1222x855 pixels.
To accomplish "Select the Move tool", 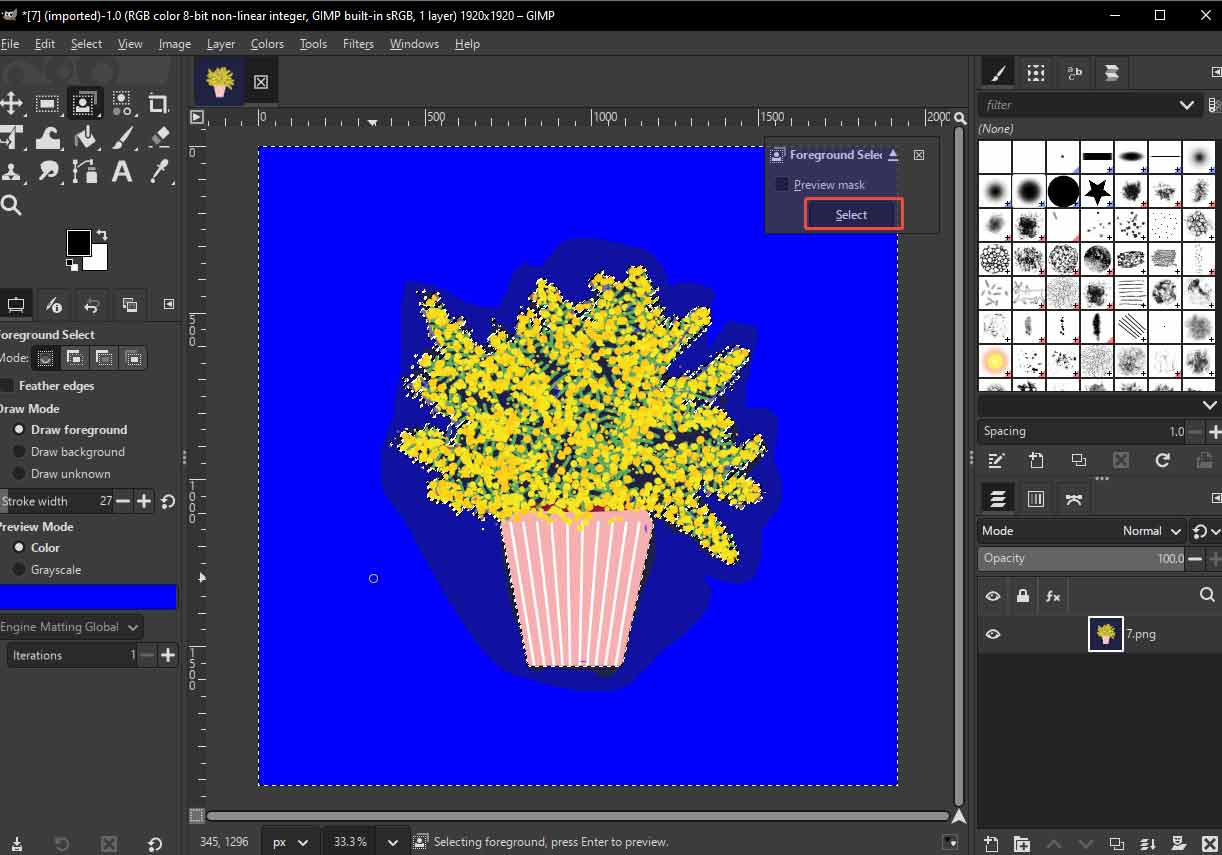I will 13,103.
